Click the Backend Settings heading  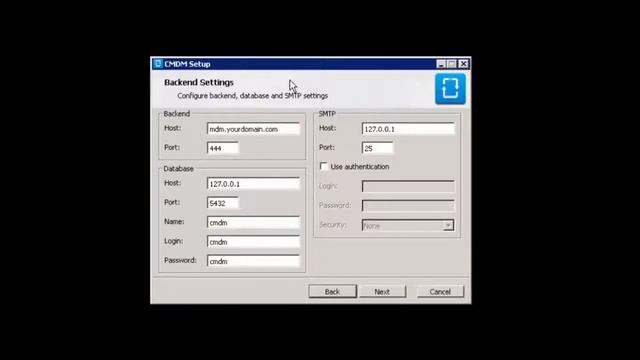pos(199,82)
